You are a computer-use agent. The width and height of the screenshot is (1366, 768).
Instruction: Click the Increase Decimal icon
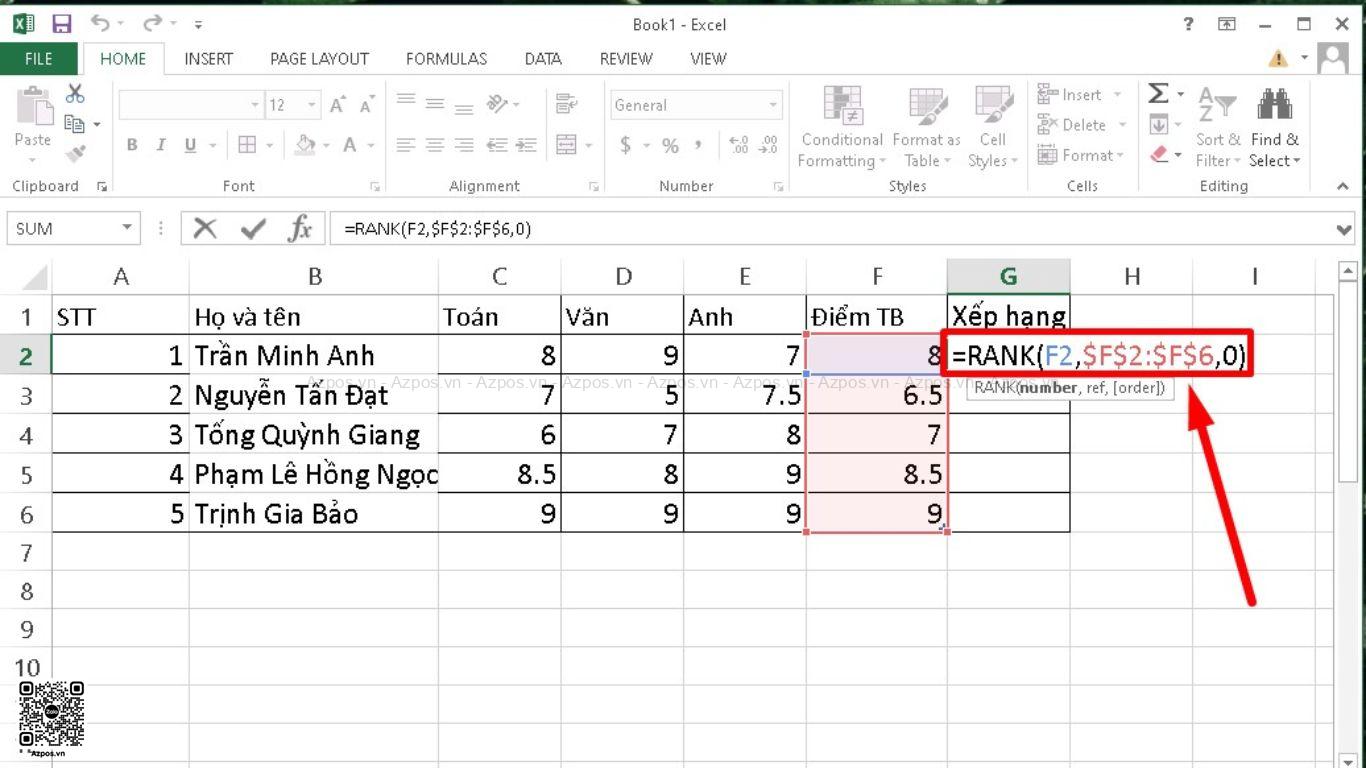tap(739, 145)
